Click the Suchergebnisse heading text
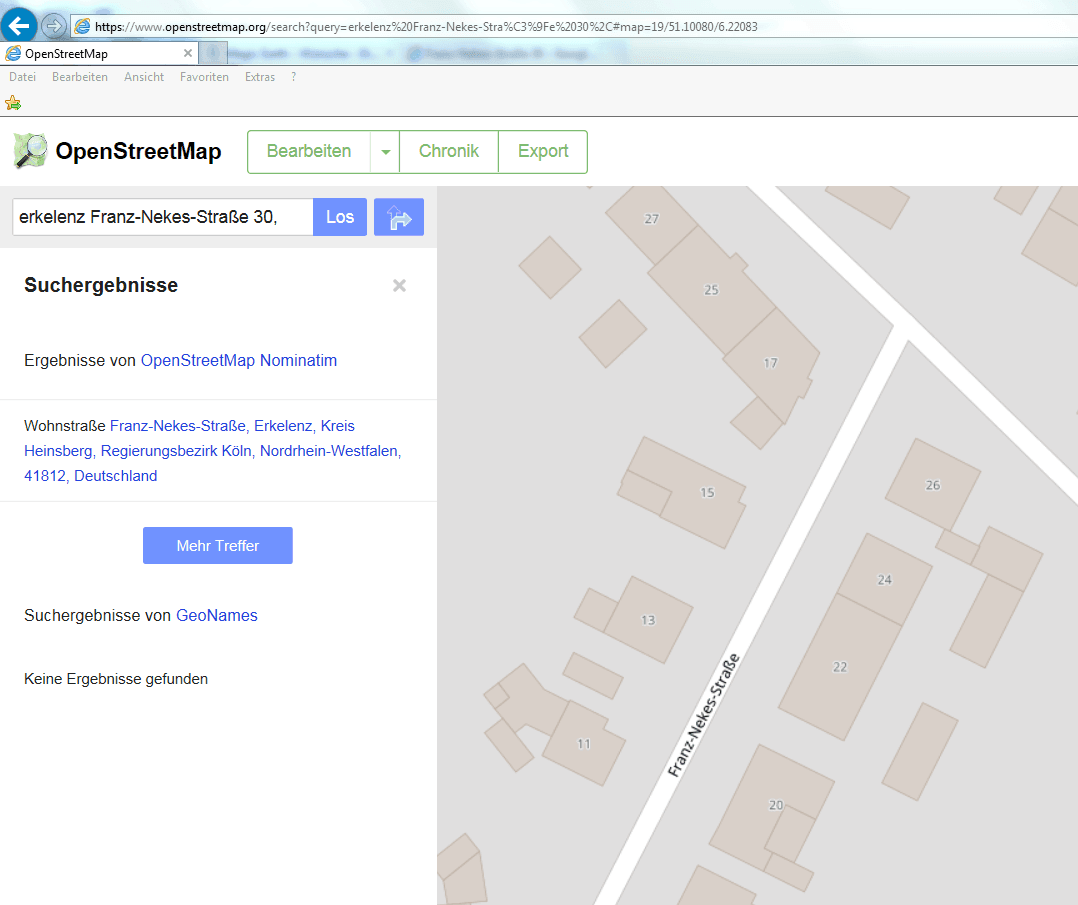The width and height of the screenshot is (1078, 905). (x=101, y=285)
